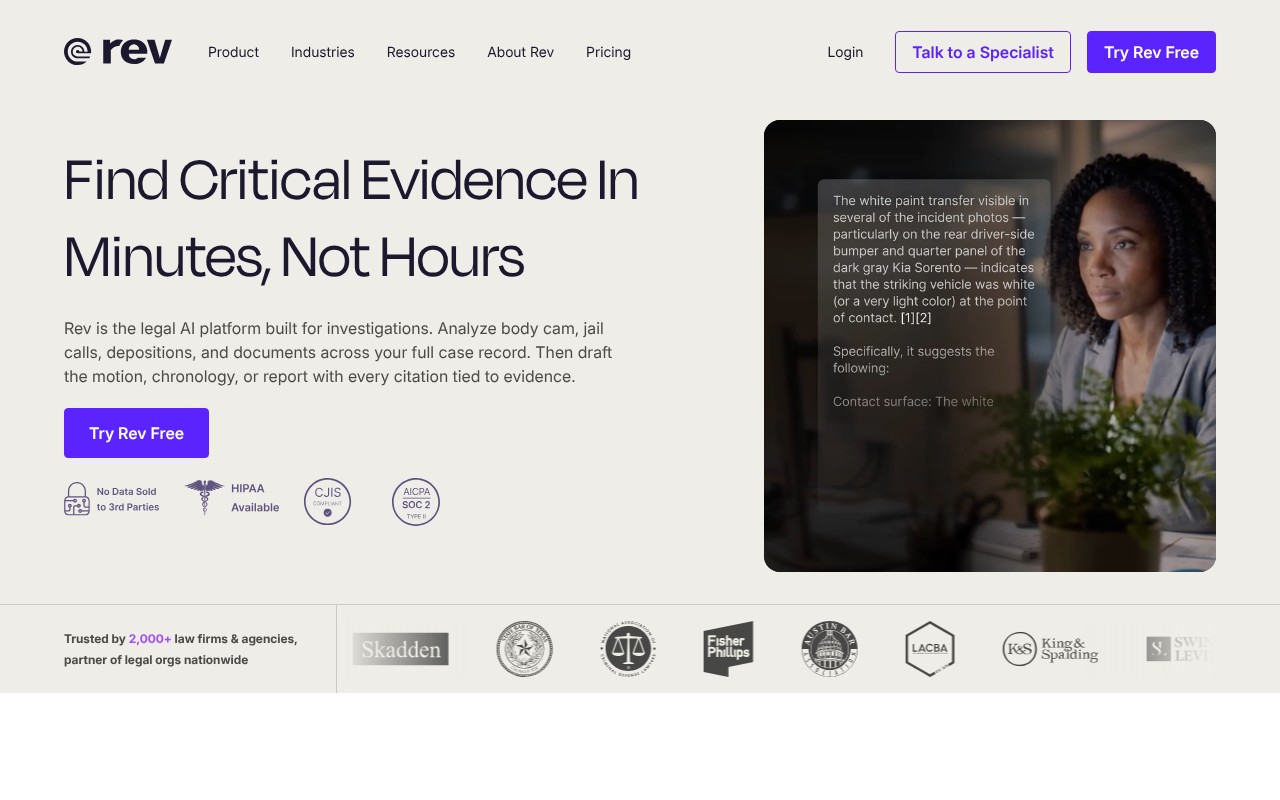Click the King & Spalding logo
Image resolution: width=1280 pixels, height=800 pixels.
click(x=1050, y=649)
